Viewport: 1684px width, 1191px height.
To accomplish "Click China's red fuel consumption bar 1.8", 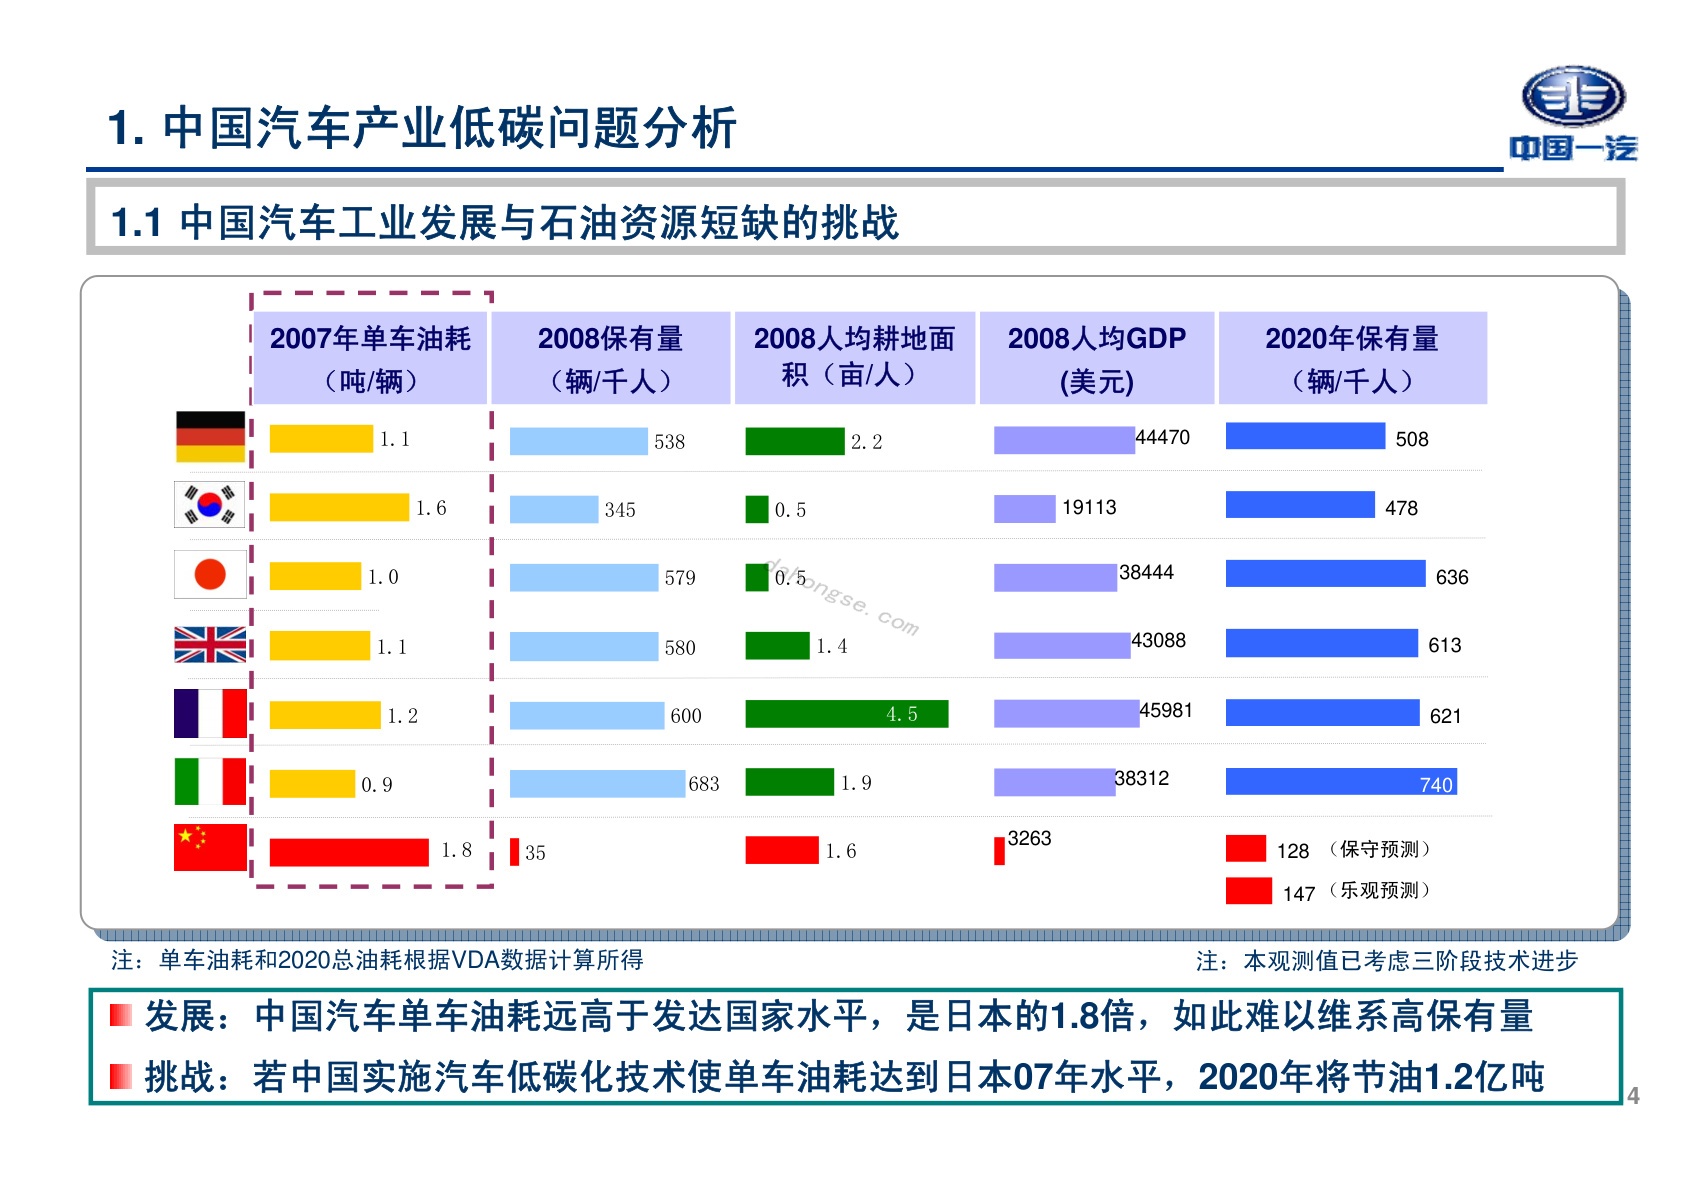I will [349, 852].
